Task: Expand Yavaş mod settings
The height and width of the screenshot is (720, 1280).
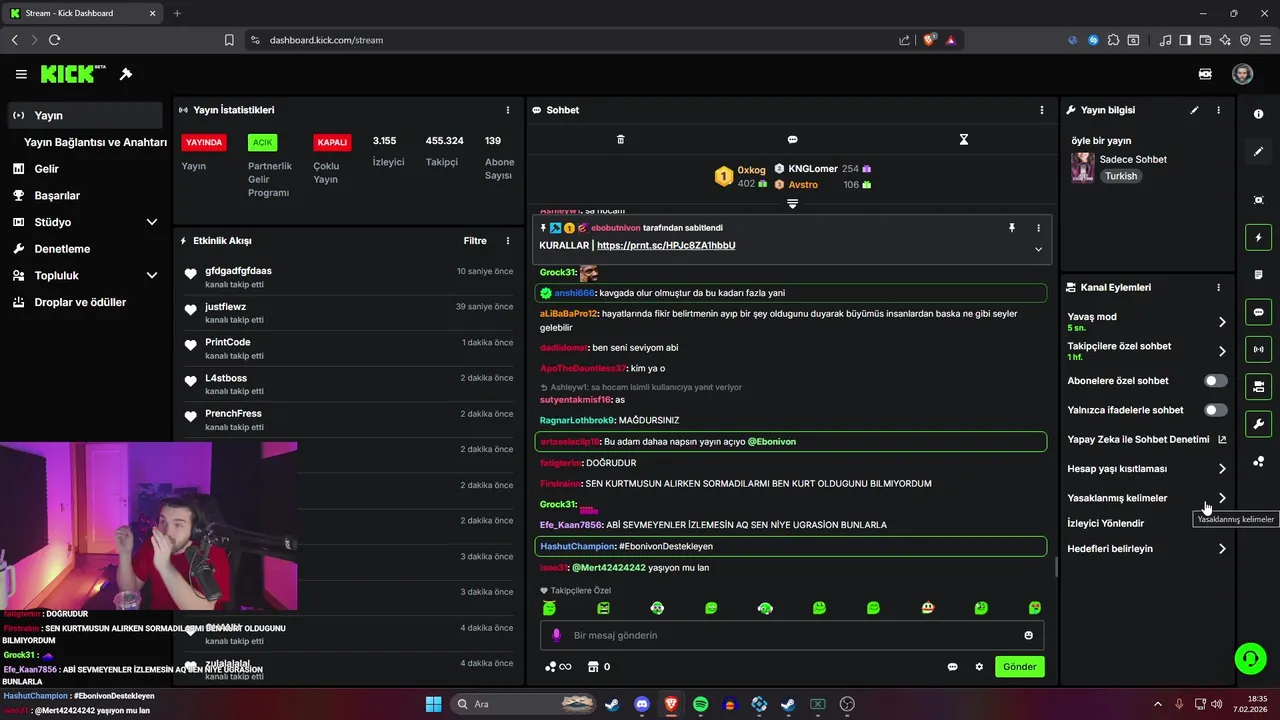Action: pyautogui.click(x=1221, y=322)
